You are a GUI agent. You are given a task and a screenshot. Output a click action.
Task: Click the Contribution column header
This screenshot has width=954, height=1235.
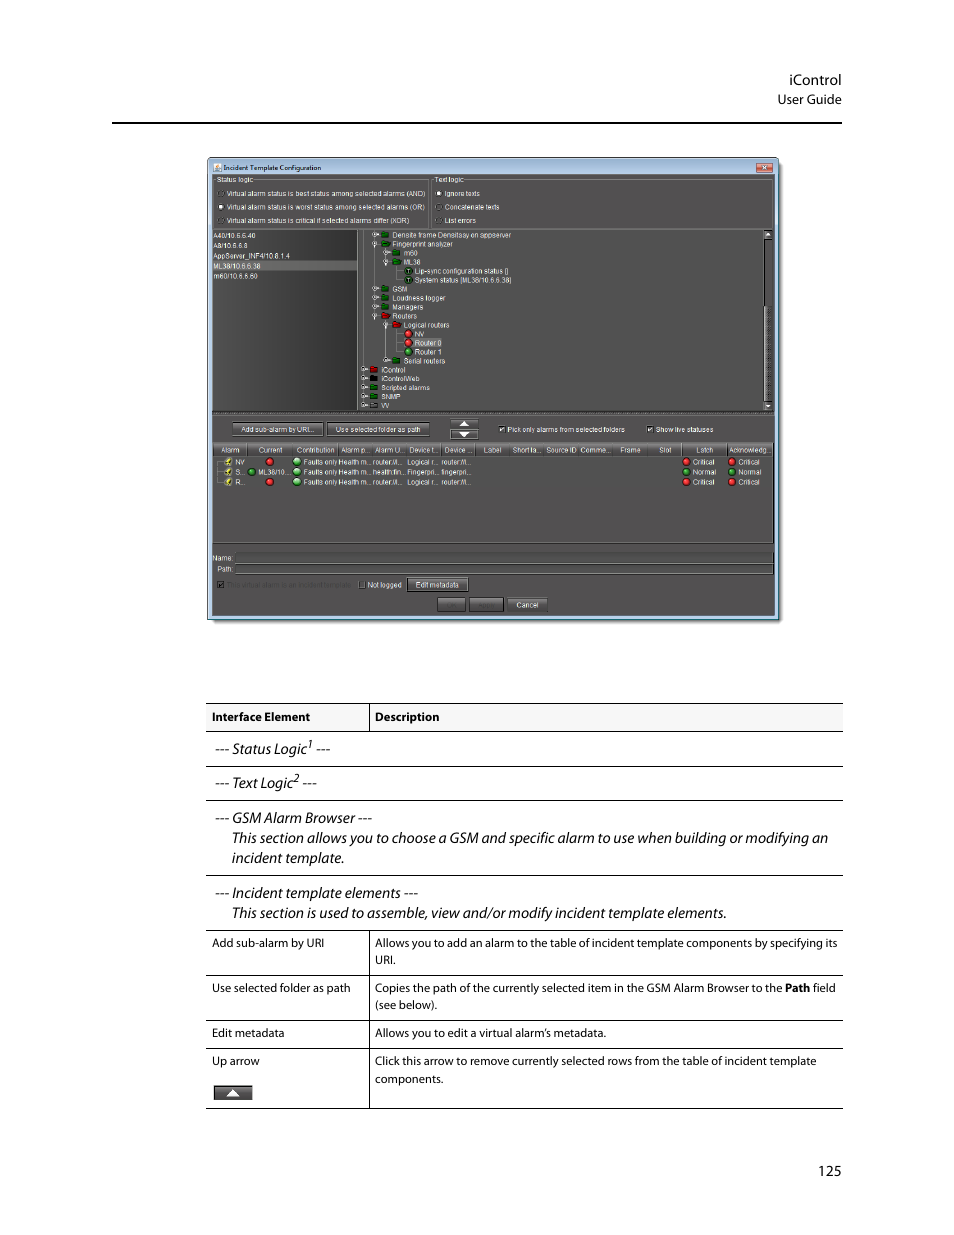click(x=315, y=450)
